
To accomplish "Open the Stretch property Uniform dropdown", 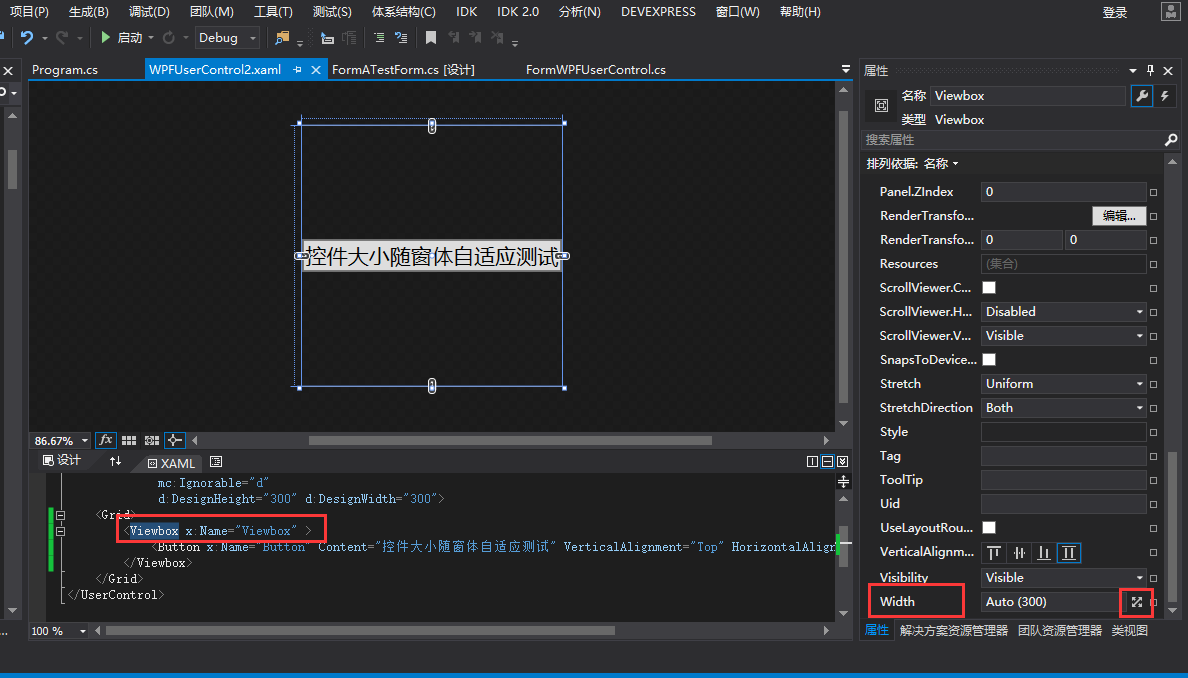I will click(x=1139, y=383).
